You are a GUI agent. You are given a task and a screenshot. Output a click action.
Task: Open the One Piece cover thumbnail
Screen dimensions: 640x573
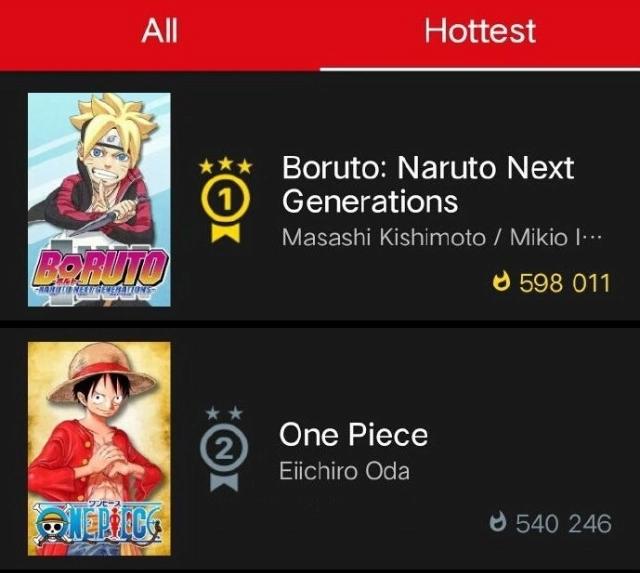tap(99, 447)
